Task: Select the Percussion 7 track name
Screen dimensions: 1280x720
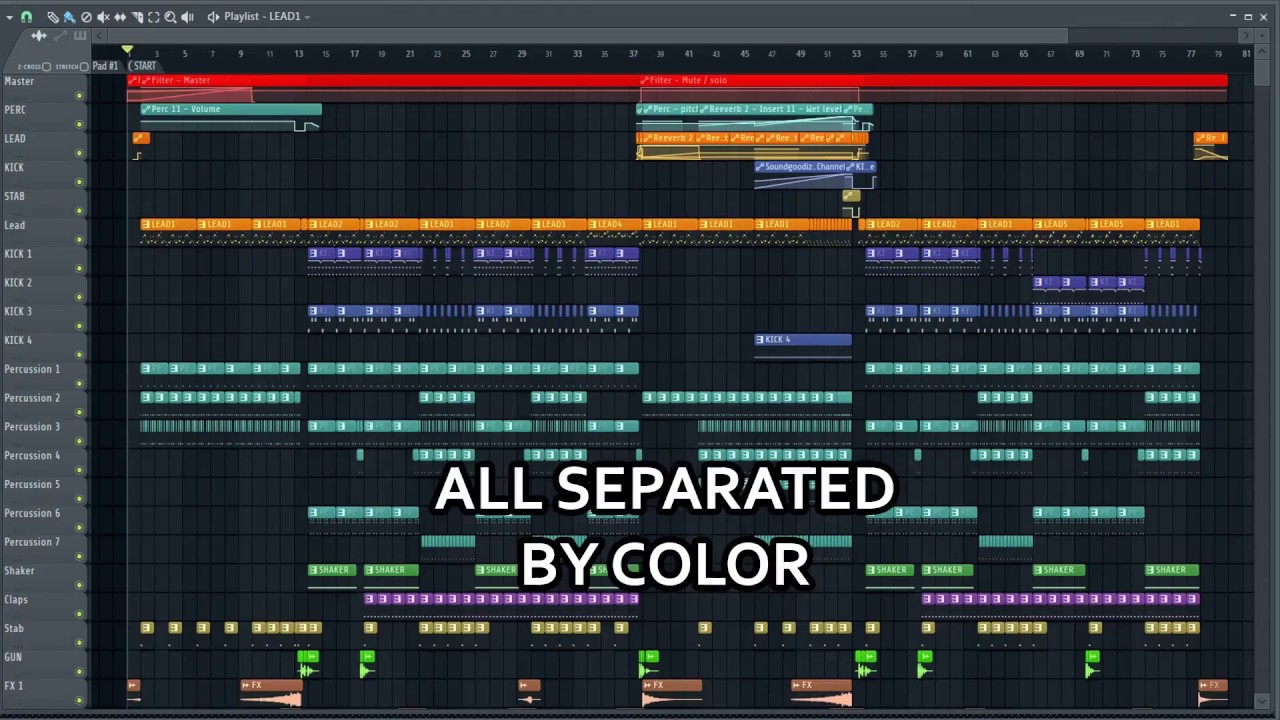Action: pyautogui.click(x=32, y=542)
